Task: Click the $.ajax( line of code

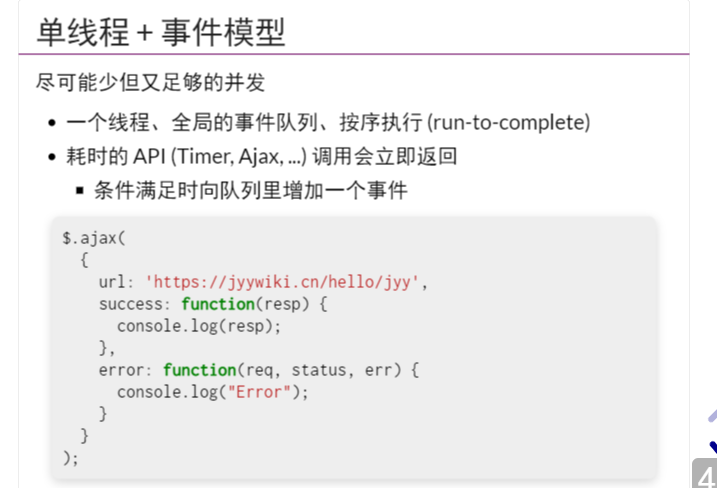Action: [94, 238]
